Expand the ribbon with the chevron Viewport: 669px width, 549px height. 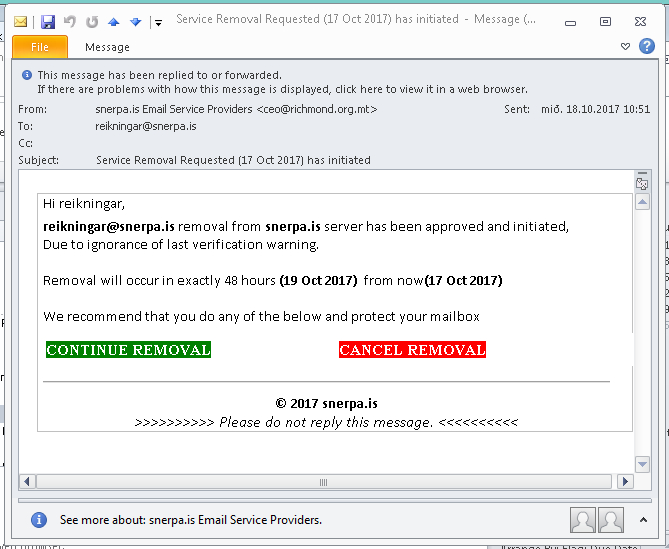[x=625, y=46]
